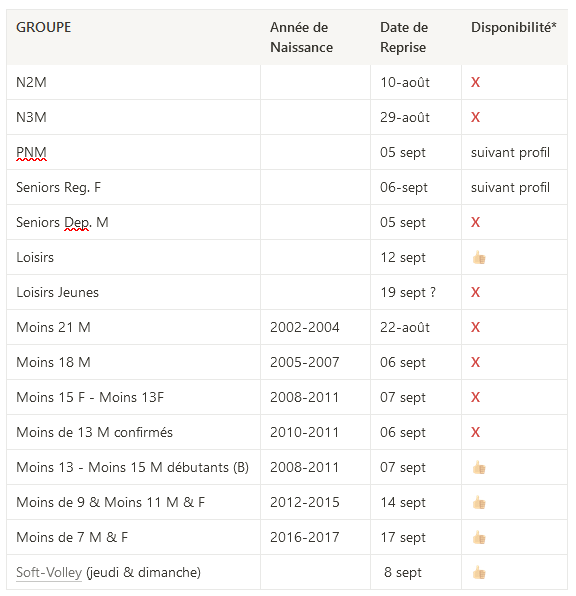Select the red X in Loisirs Jeunes row
The height and width of the screenshot is (596, 576).
(x=475, y=292)
